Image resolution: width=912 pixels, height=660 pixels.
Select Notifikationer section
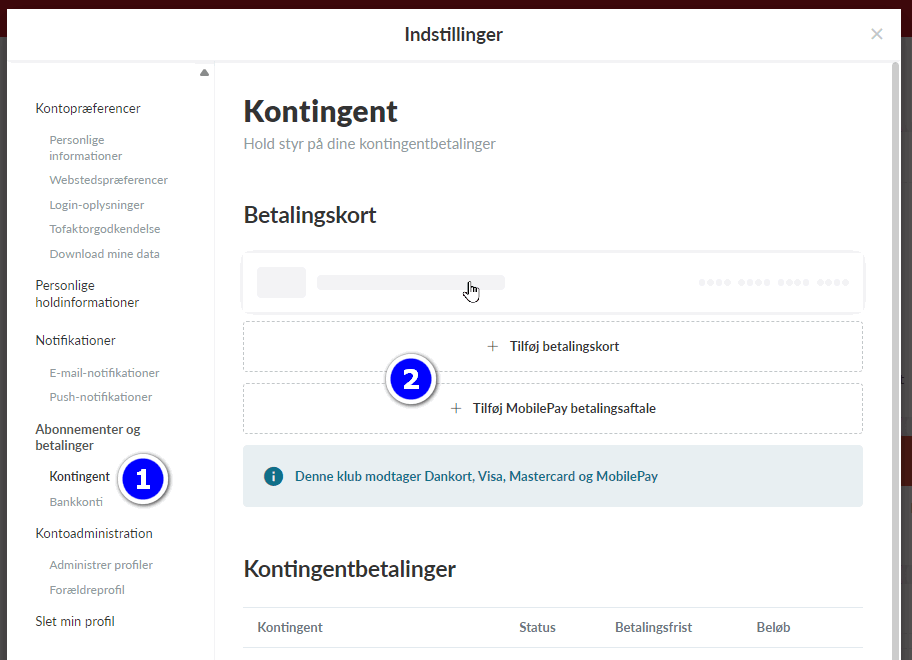pos(76,340)
